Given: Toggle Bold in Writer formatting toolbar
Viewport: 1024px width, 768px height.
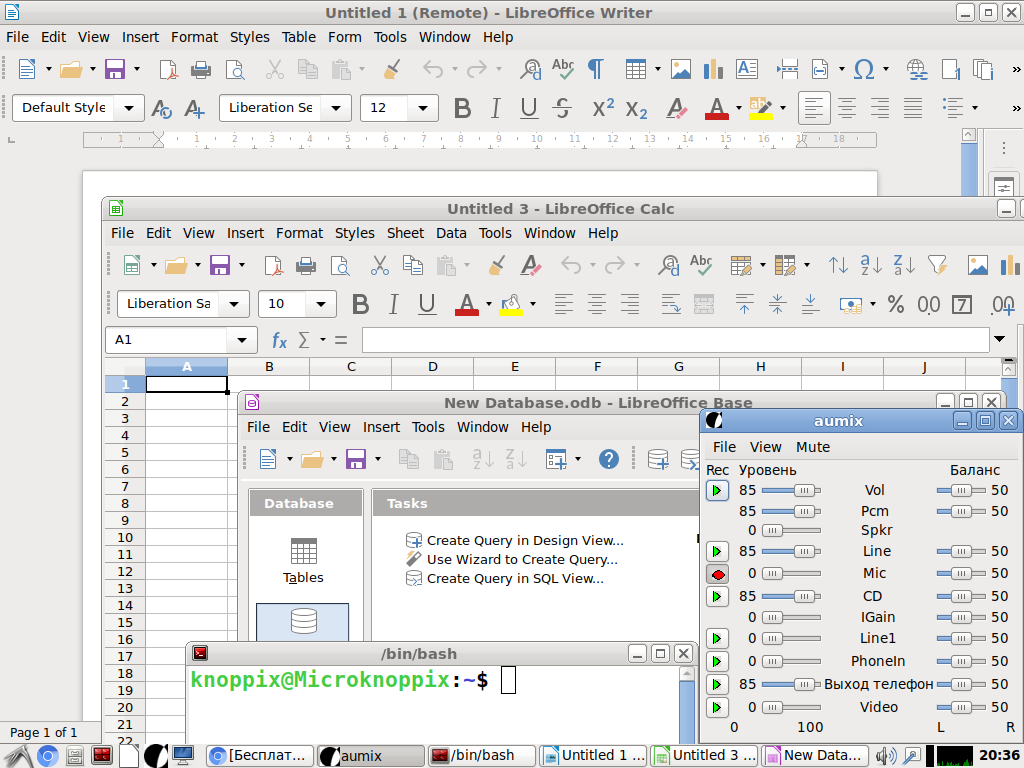Looking at the screenshot, I should coord(462,108).
